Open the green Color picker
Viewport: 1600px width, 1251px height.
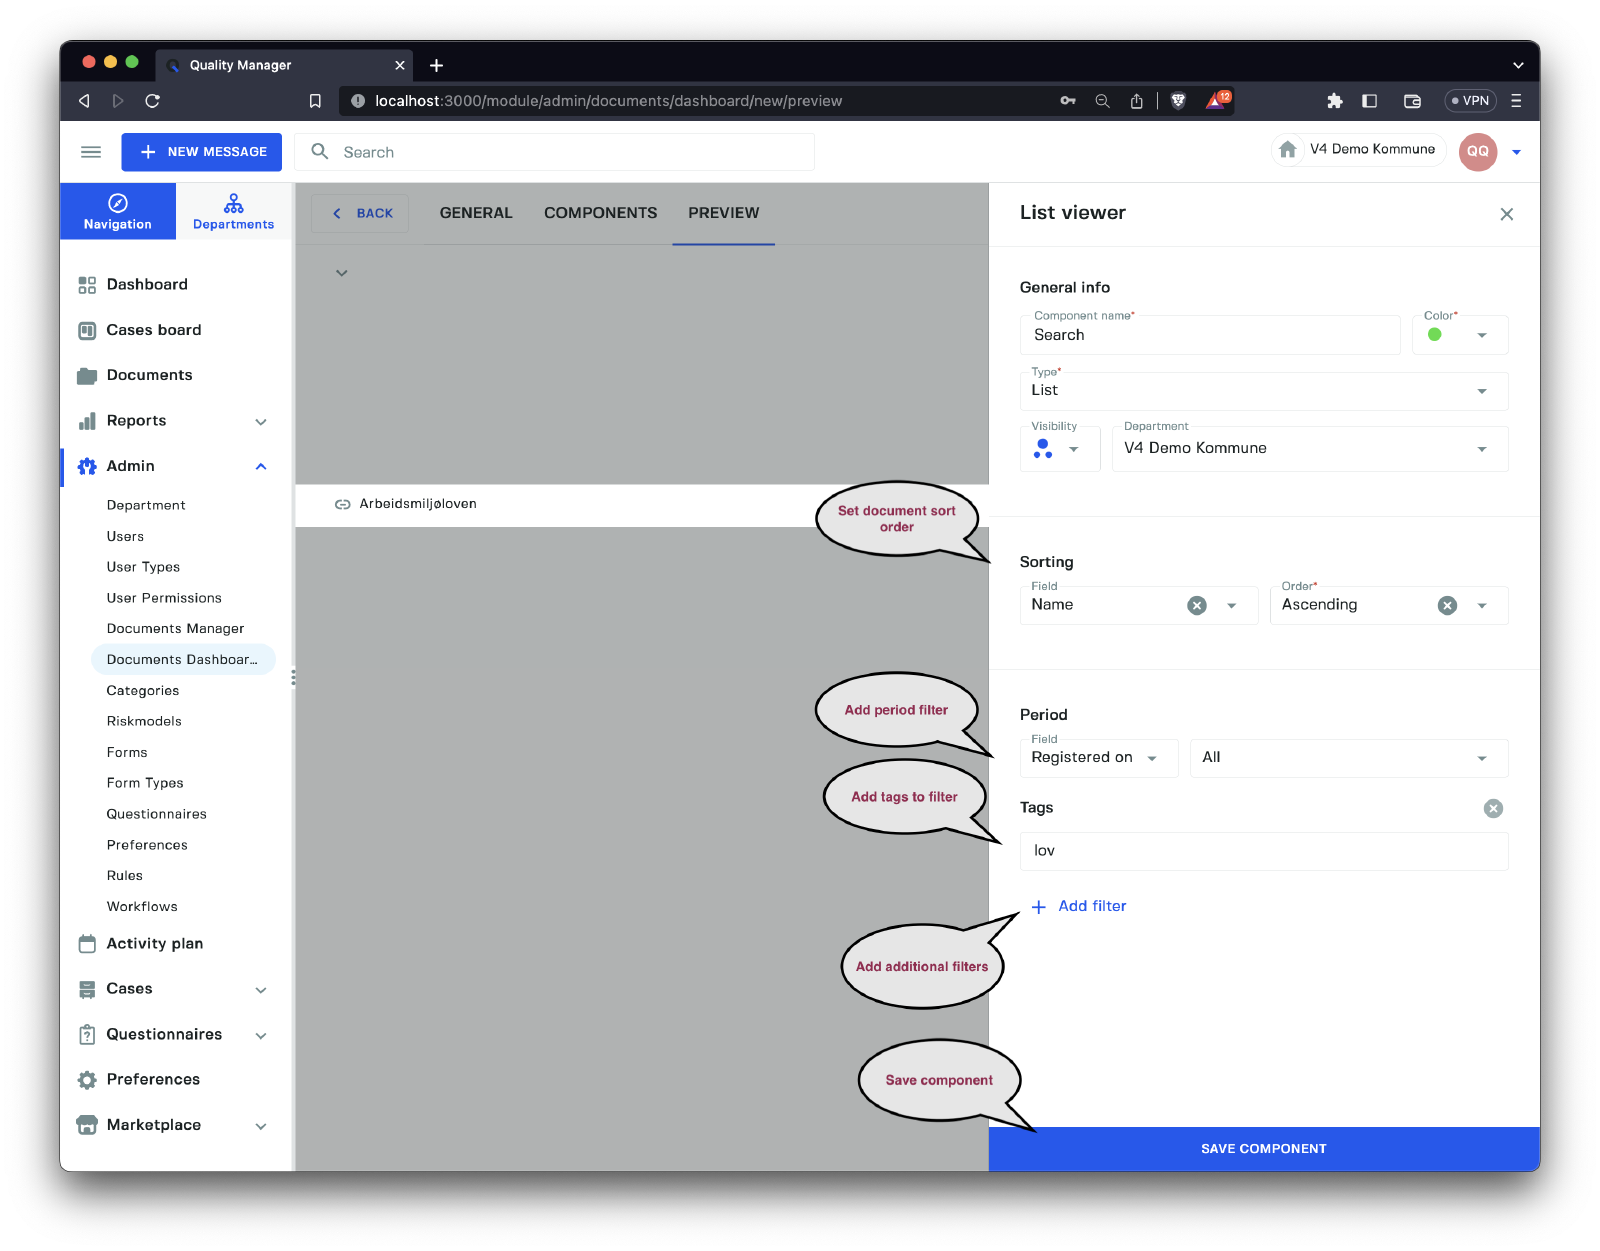click(1459, 335)
